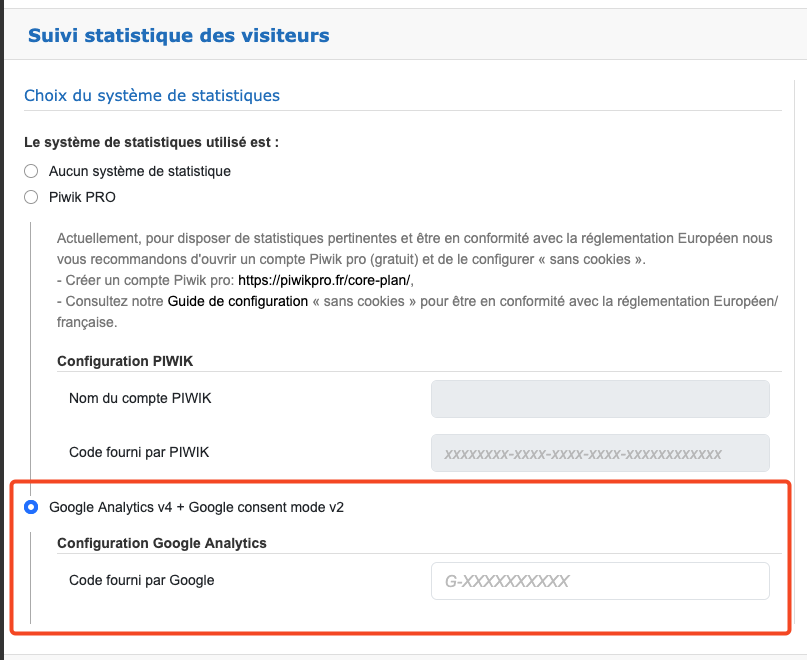Click "Le système de statistiques utilisé est" text
This screenshot has height=660, width=807.
pos(151,142)
